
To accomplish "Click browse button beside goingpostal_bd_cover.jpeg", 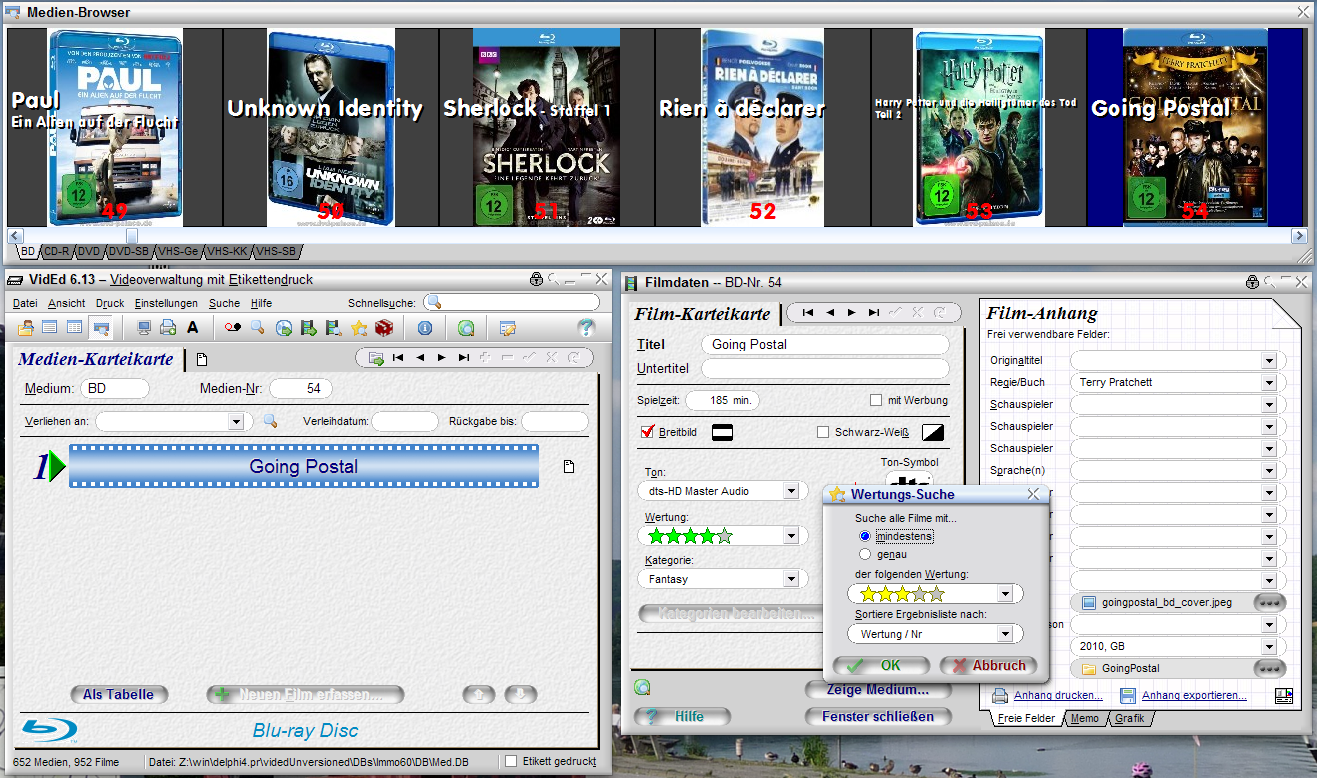I will coord(1270,602).
